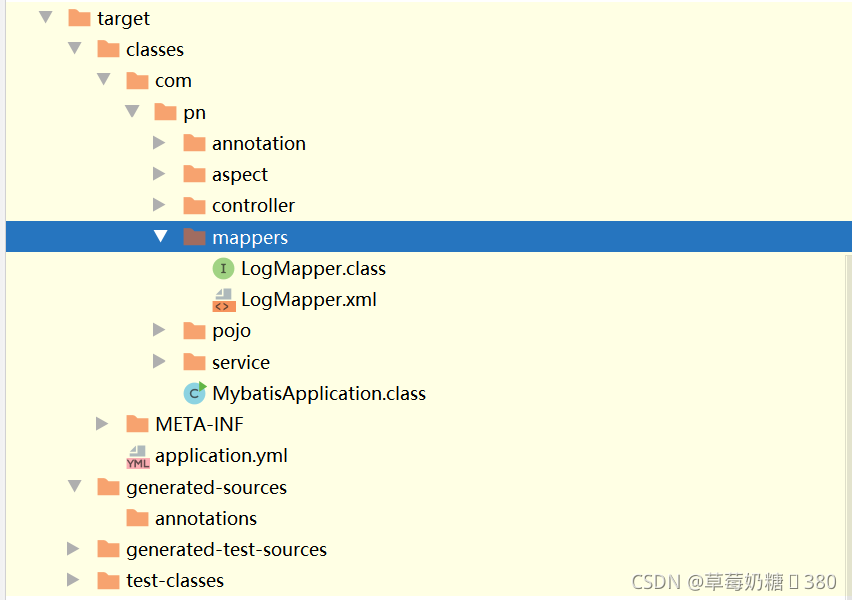Expand the test-classes node
Viewport: 852px width, 600px height.
(71, 580)
